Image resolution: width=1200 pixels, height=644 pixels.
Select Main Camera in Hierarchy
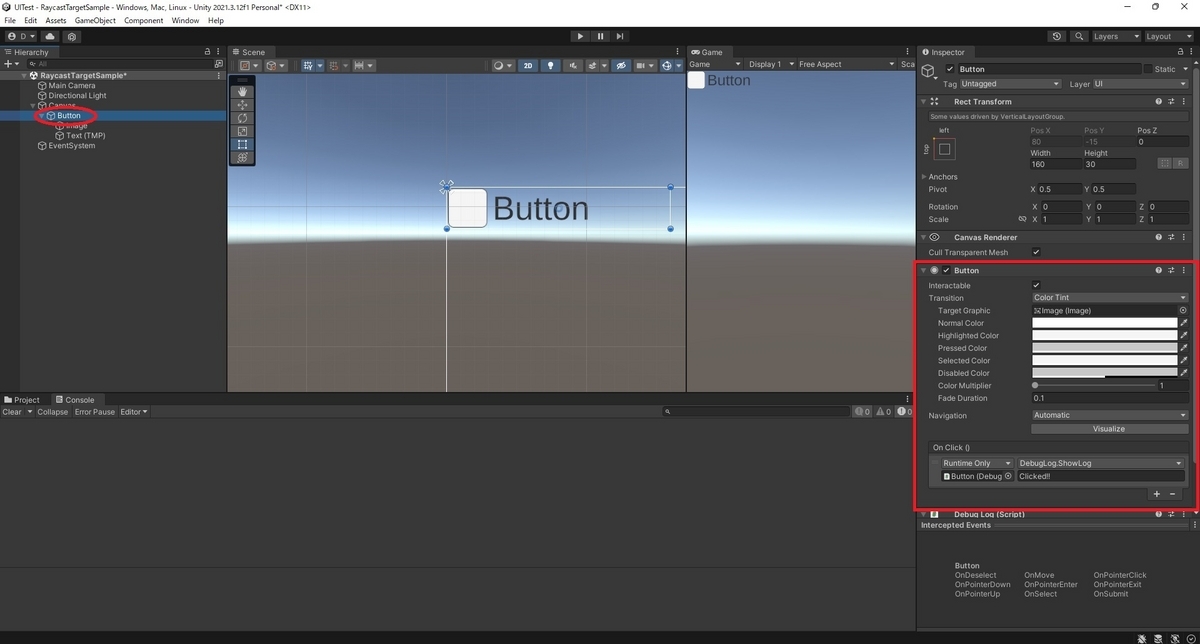[x=72, y=85]
